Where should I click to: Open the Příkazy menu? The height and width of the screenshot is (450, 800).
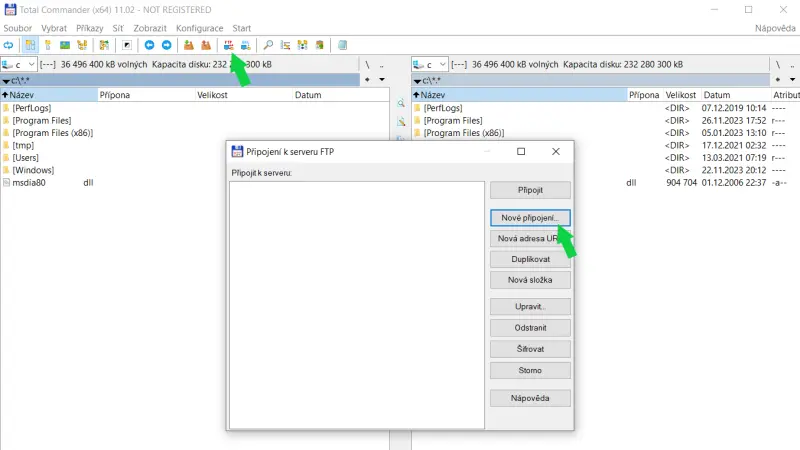click(90, 28)
